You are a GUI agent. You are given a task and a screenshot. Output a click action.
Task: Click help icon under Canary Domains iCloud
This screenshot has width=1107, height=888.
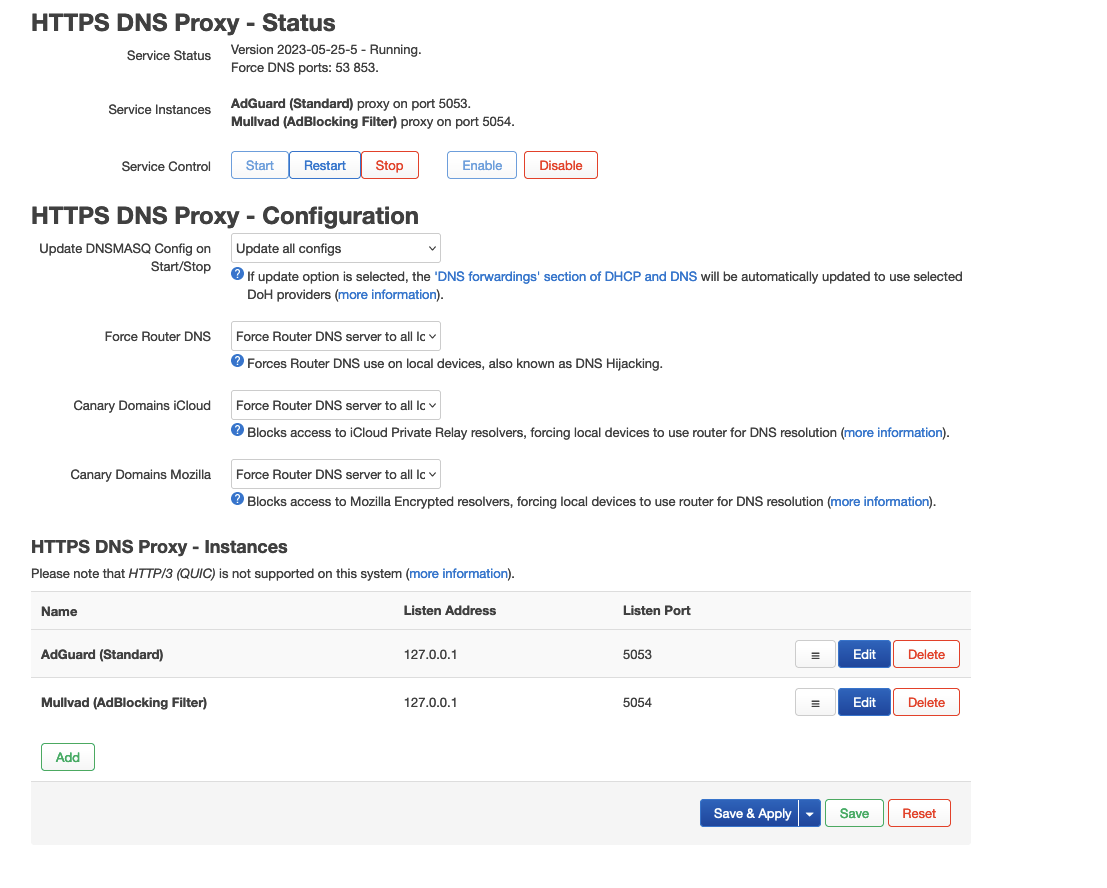[x=237, y=430]
